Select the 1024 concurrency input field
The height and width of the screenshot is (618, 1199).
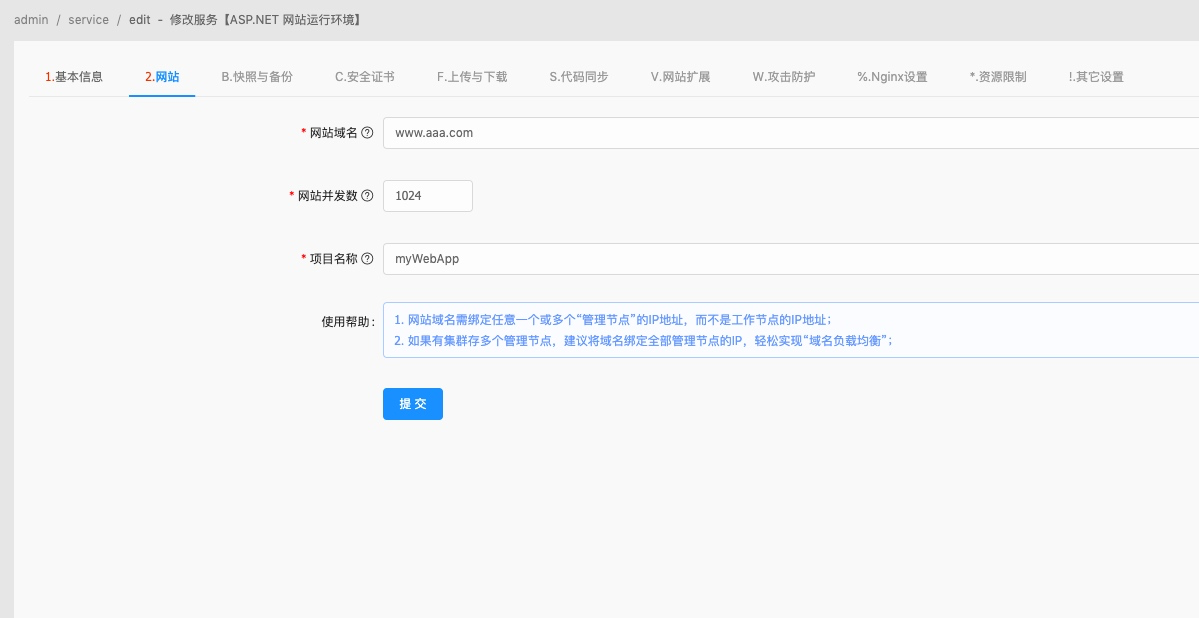click(x=427, y=196)
